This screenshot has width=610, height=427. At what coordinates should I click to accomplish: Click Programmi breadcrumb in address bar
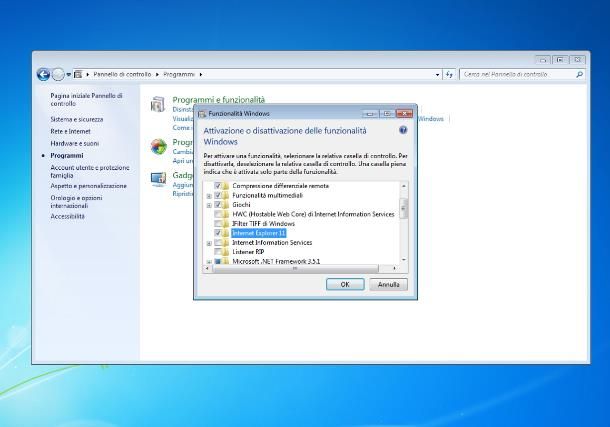click(x=179, y=74)
